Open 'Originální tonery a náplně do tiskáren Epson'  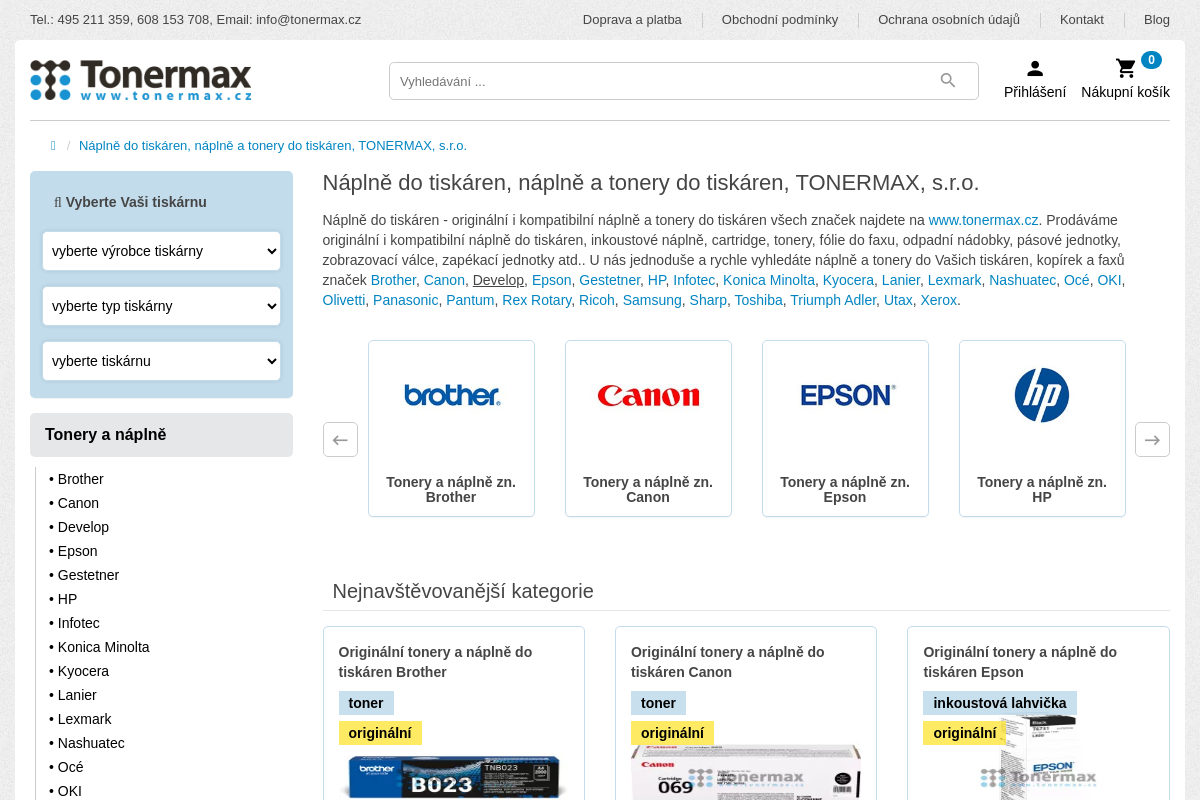1020,662
